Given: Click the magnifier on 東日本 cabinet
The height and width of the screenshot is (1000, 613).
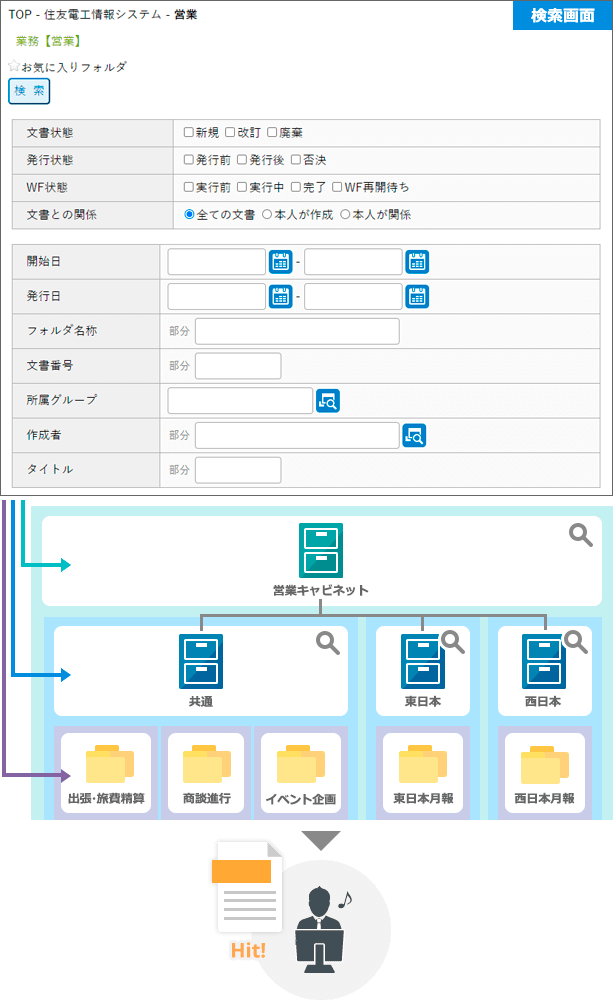Looking at the screenshot, I should (x=453, y=642).
